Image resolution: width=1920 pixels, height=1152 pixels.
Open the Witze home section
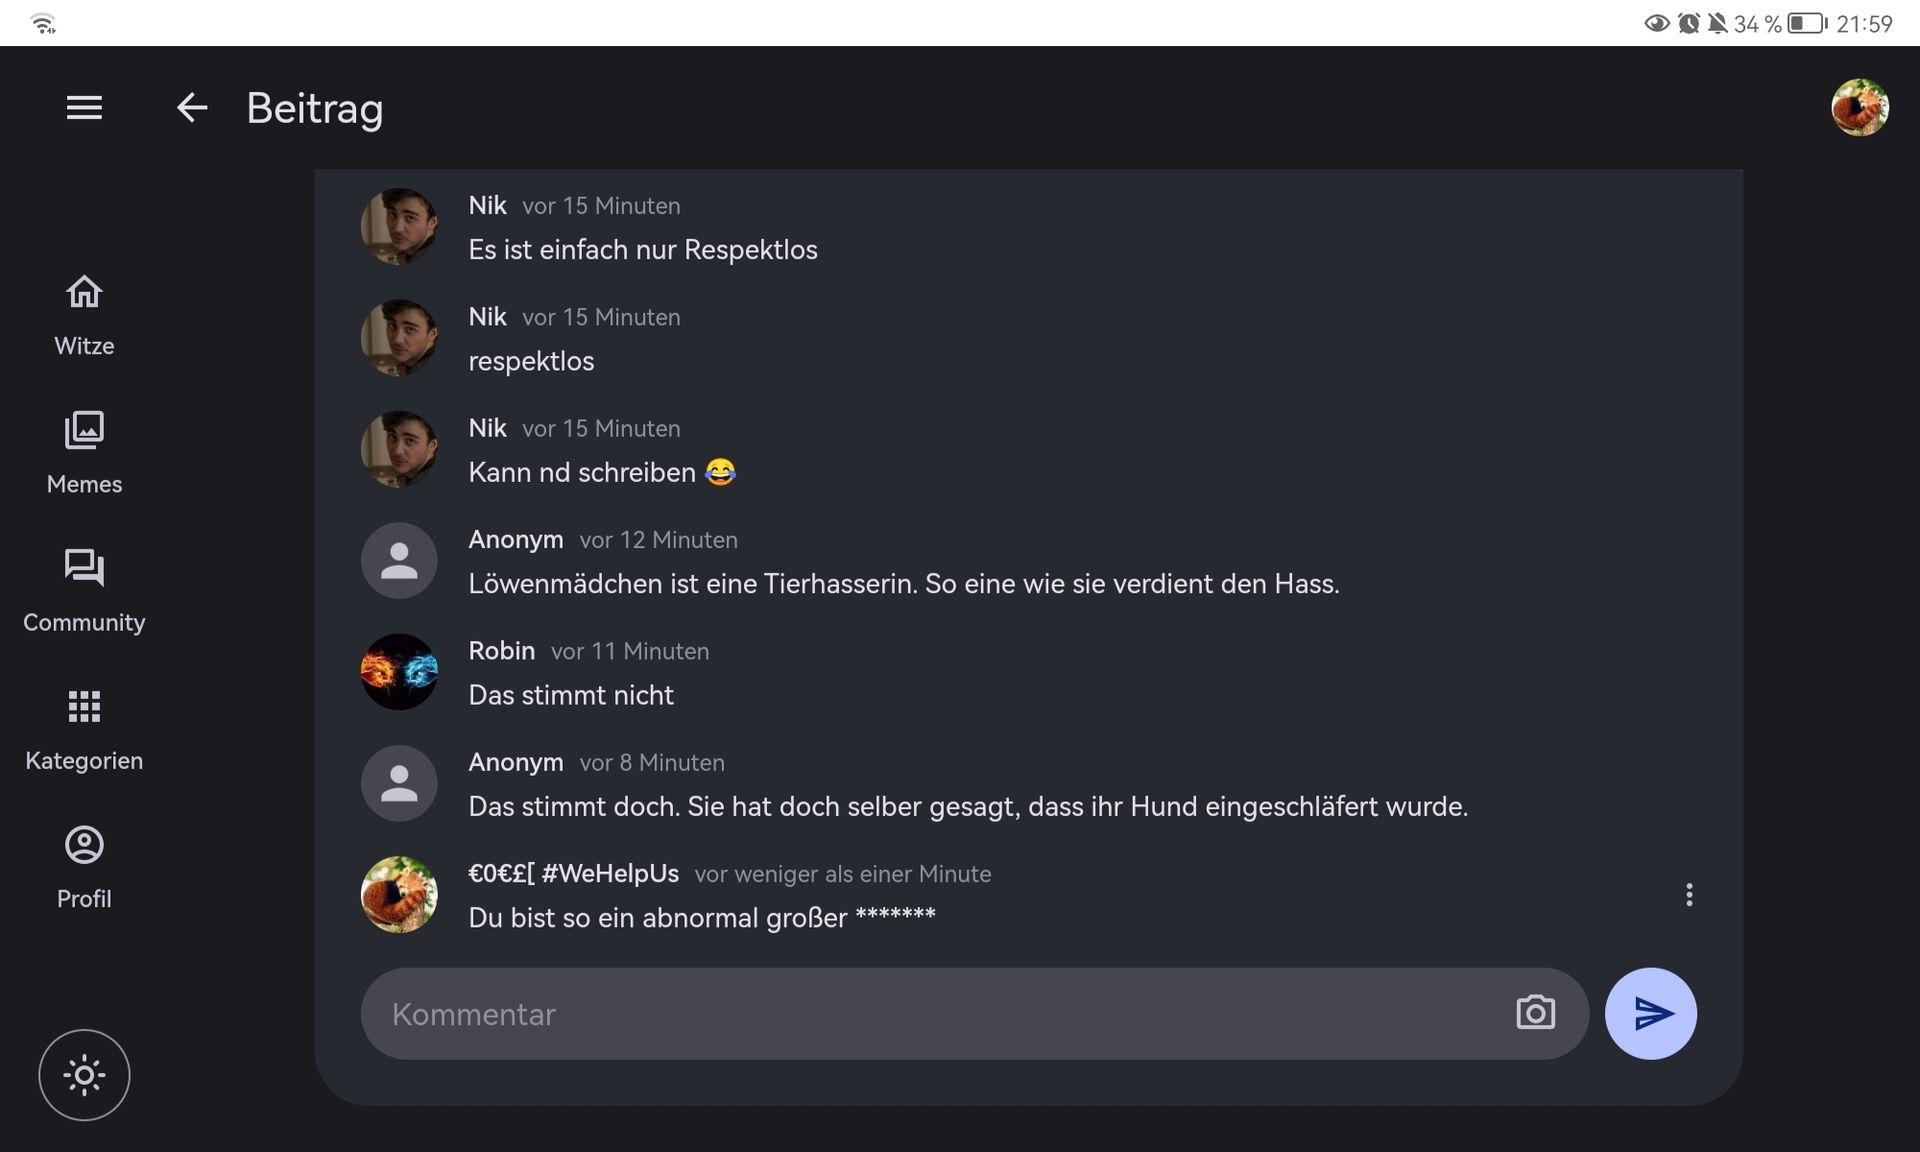pyautogui.click(x=84, y=315)
